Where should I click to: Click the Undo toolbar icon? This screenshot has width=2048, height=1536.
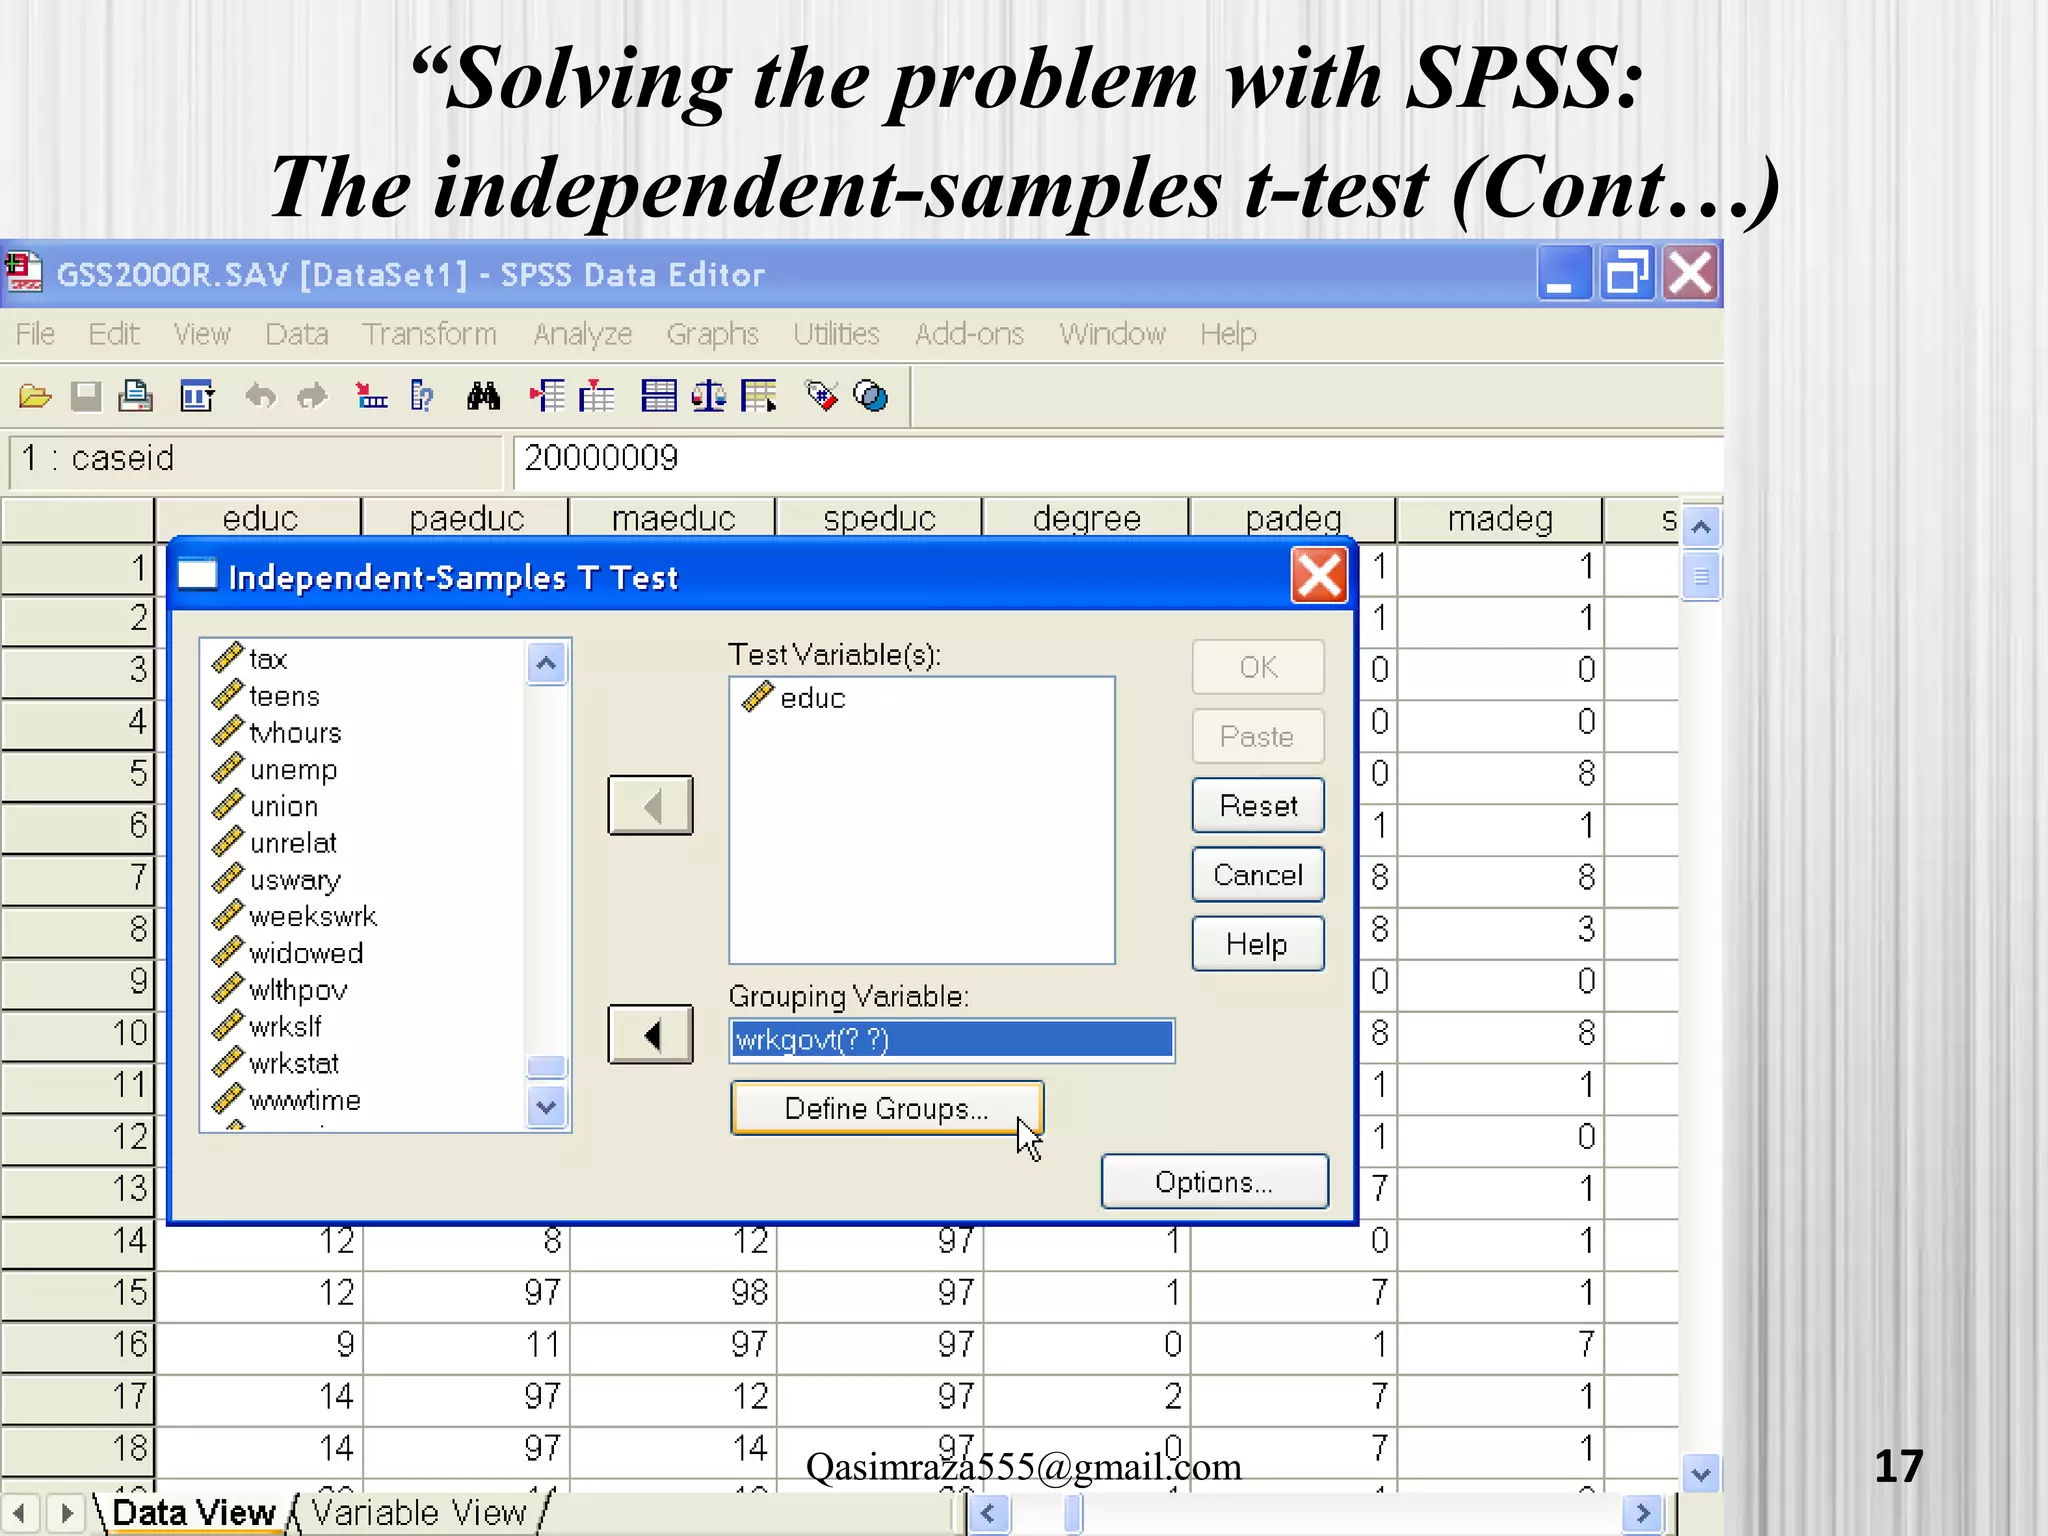coord(260,397)
